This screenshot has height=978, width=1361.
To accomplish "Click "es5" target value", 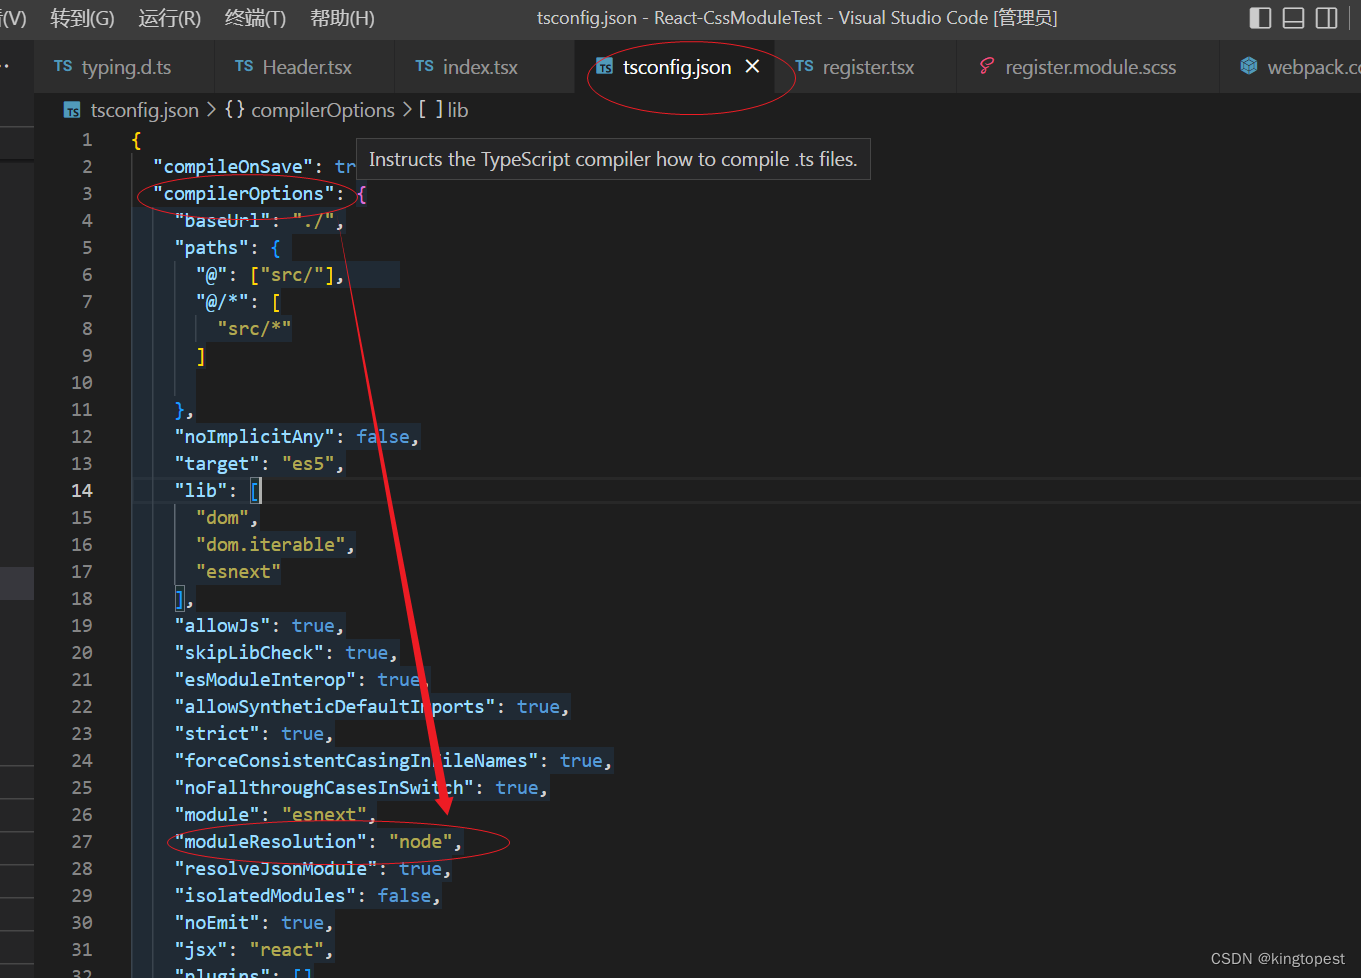I will tap(308, 463).
